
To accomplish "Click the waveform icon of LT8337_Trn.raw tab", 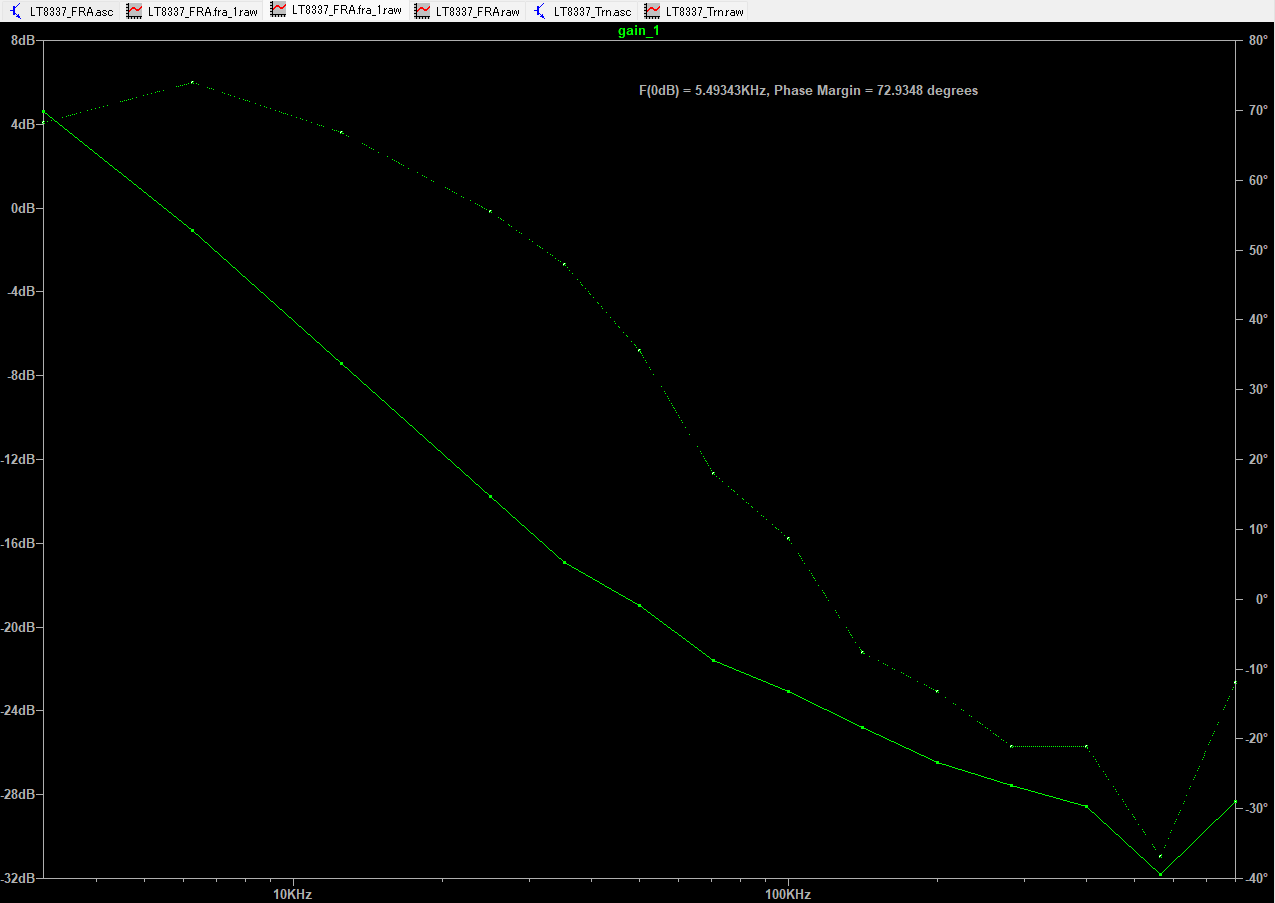I will pos(653,11).
